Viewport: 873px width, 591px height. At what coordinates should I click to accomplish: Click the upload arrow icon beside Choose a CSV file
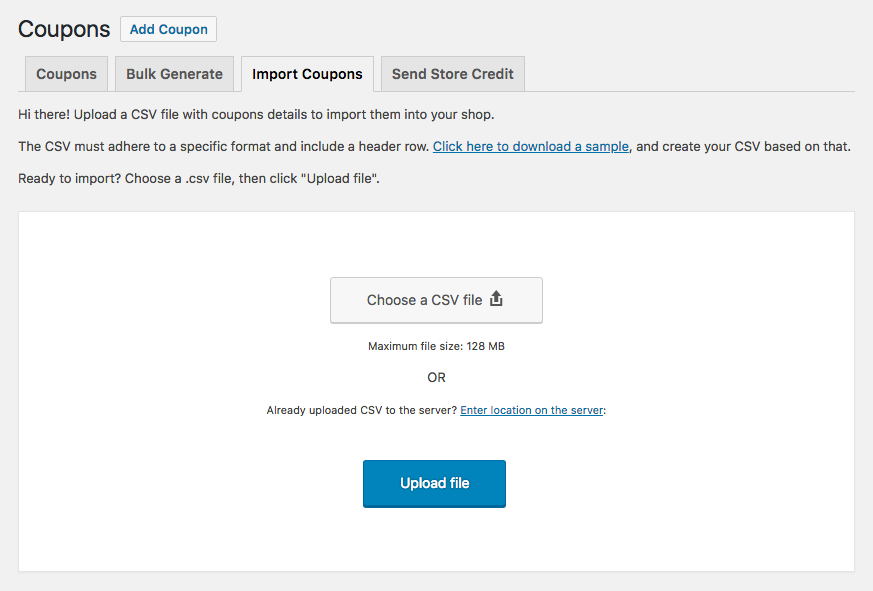point(496,299)
